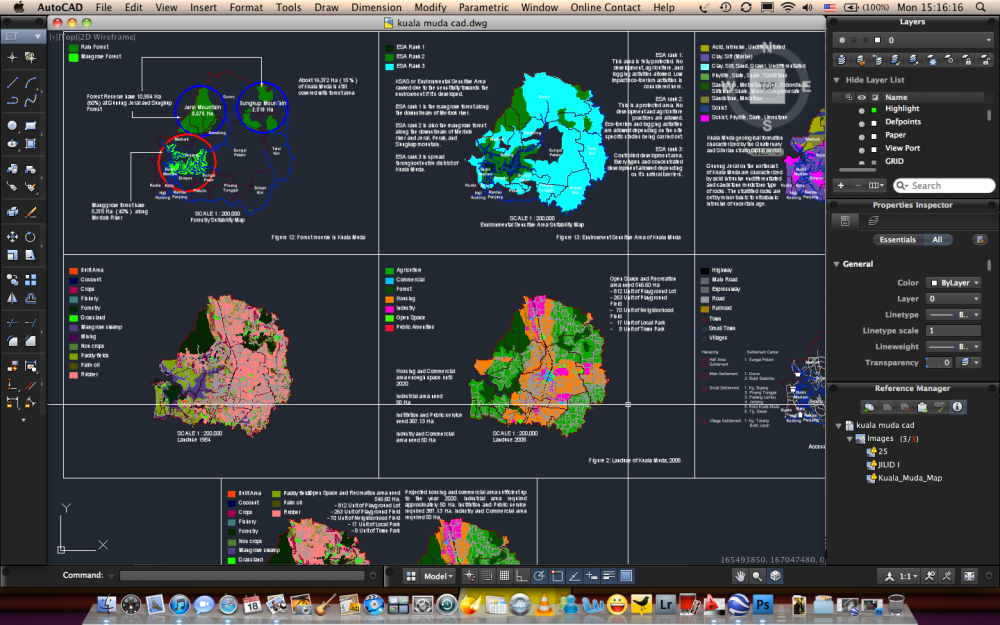
Task: Toggle visibility of the View Port layer
Action: click(861, 148)
